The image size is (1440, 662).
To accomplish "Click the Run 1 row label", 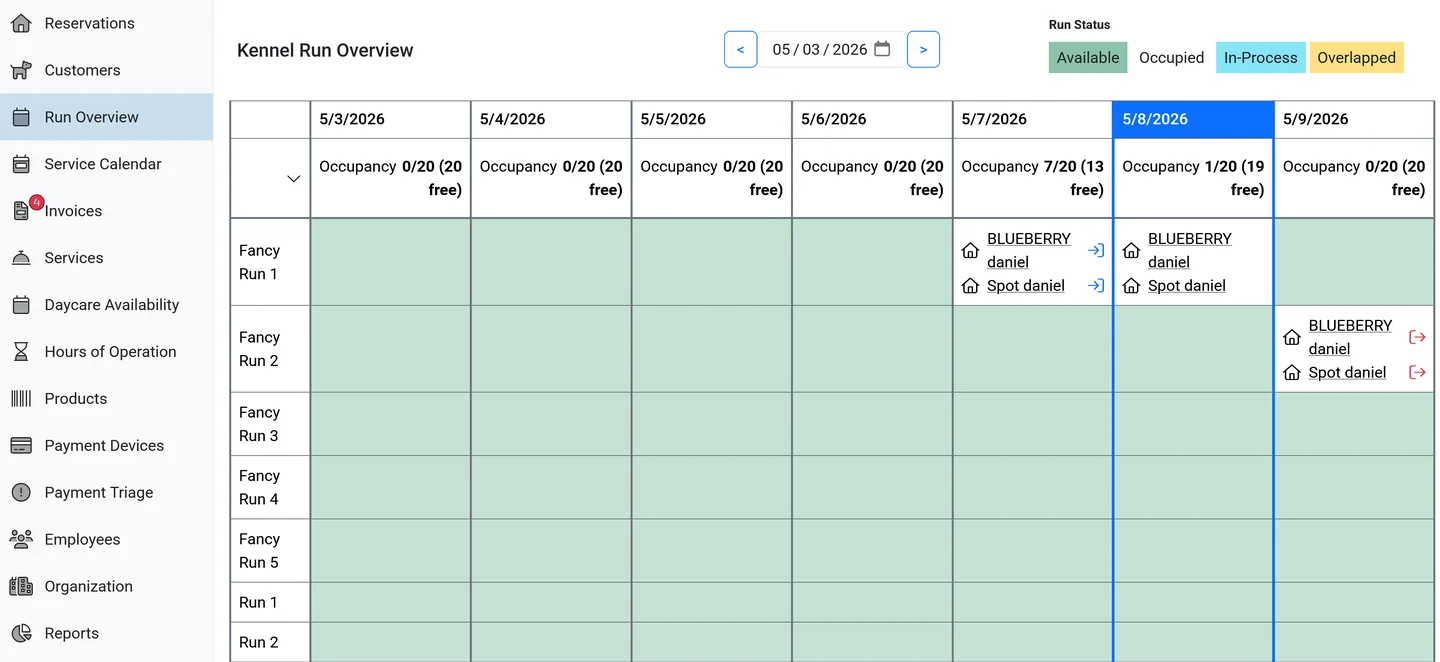I will click(270, 602).
